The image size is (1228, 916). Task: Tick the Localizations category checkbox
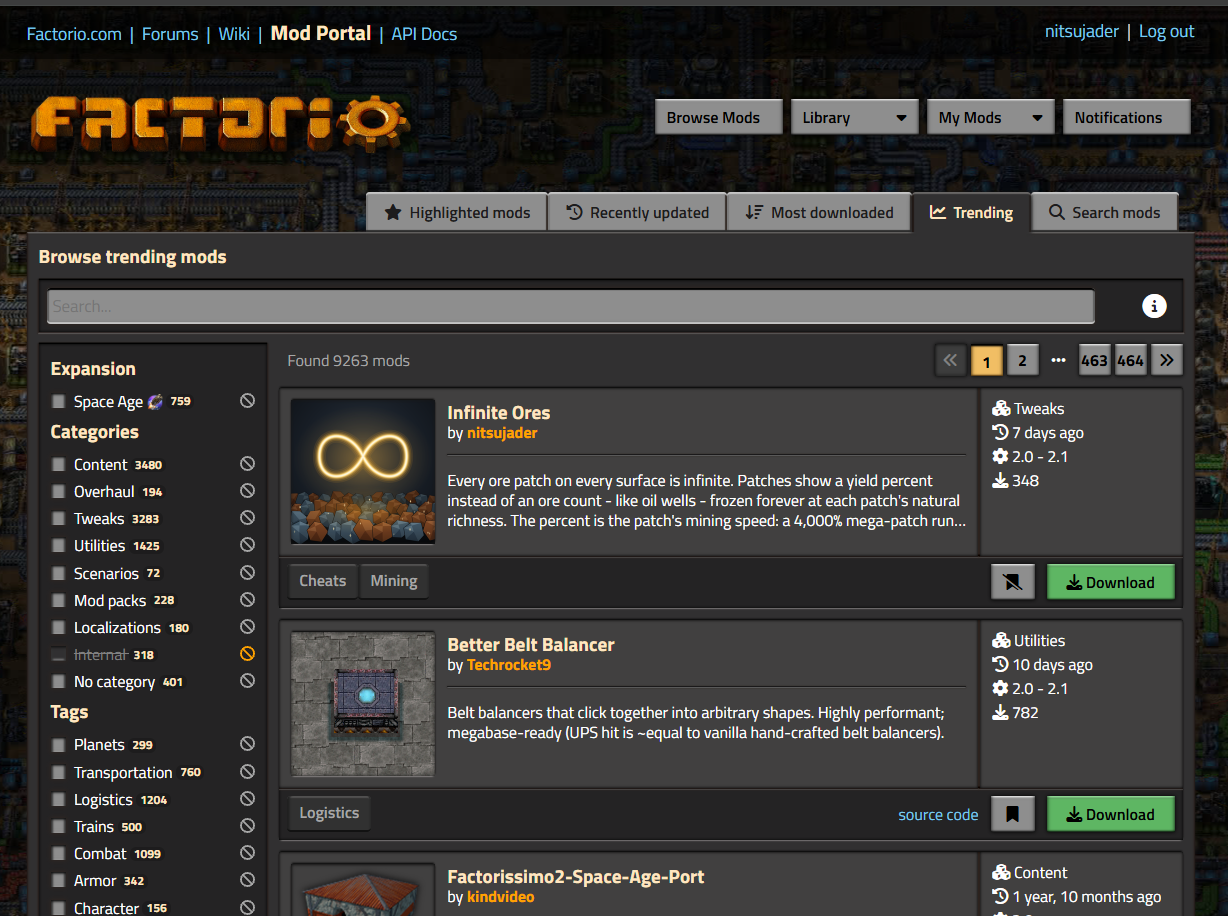(59, 627)
